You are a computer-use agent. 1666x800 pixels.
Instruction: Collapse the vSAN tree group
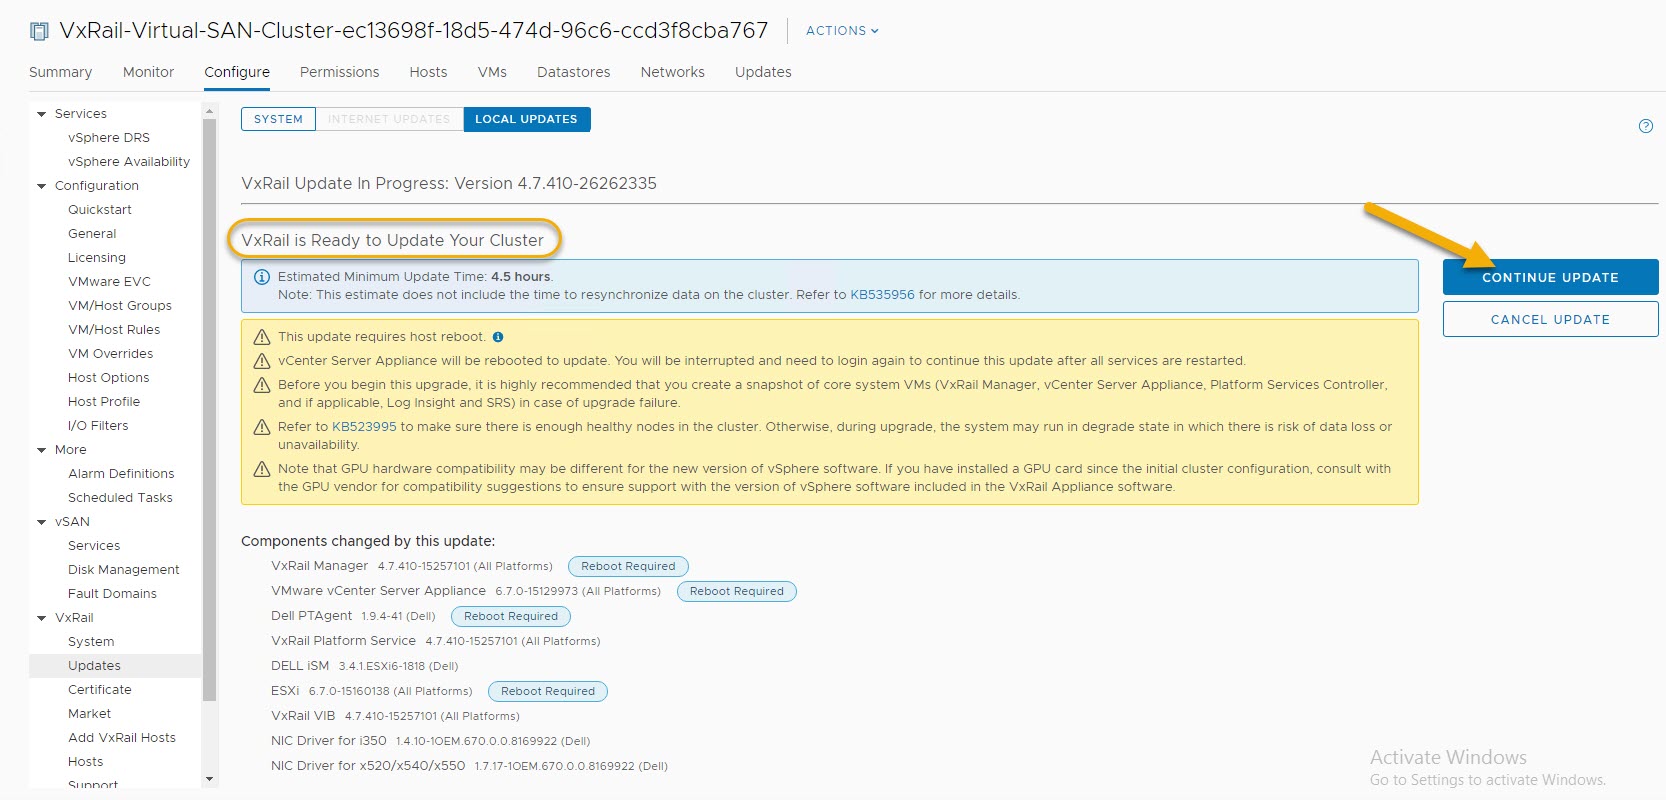pos(42,522)
